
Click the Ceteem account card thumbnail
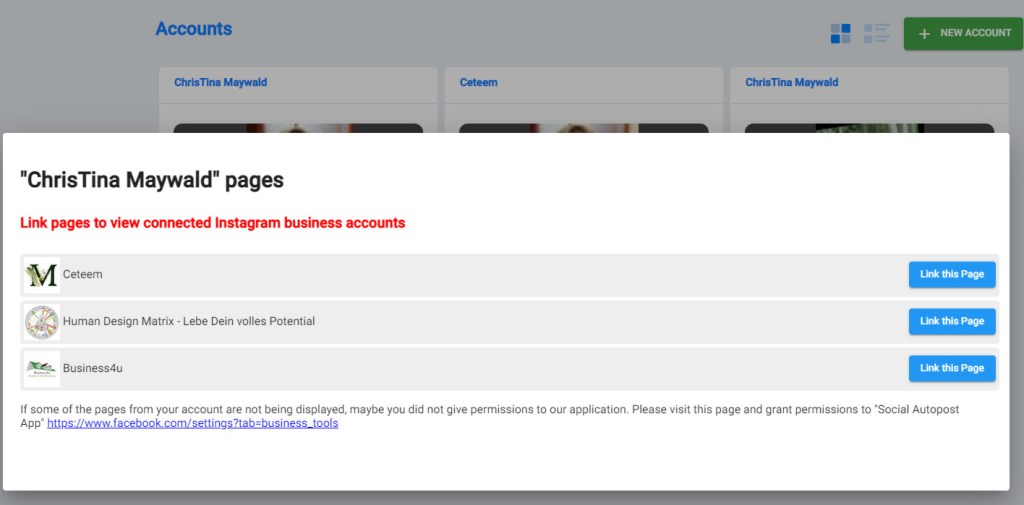click(583, 127)
